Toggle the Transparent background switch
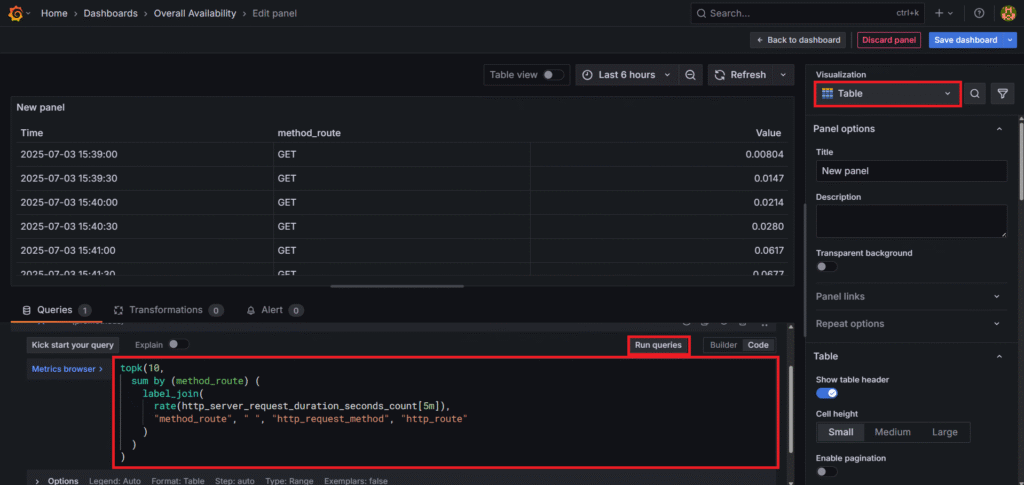The height and width of the screenshot is (485, 1024). (x=826, y=267)
